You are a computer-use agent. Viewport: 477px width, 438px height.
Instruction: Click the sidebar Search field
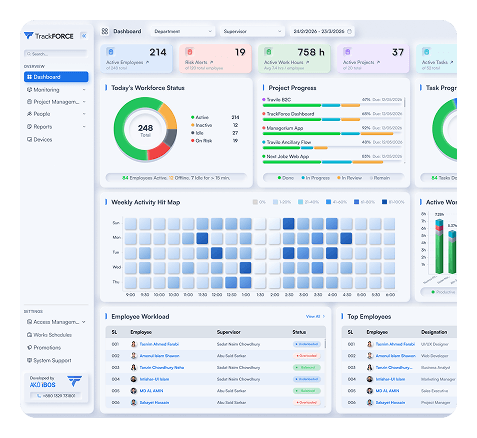[55, 54]
